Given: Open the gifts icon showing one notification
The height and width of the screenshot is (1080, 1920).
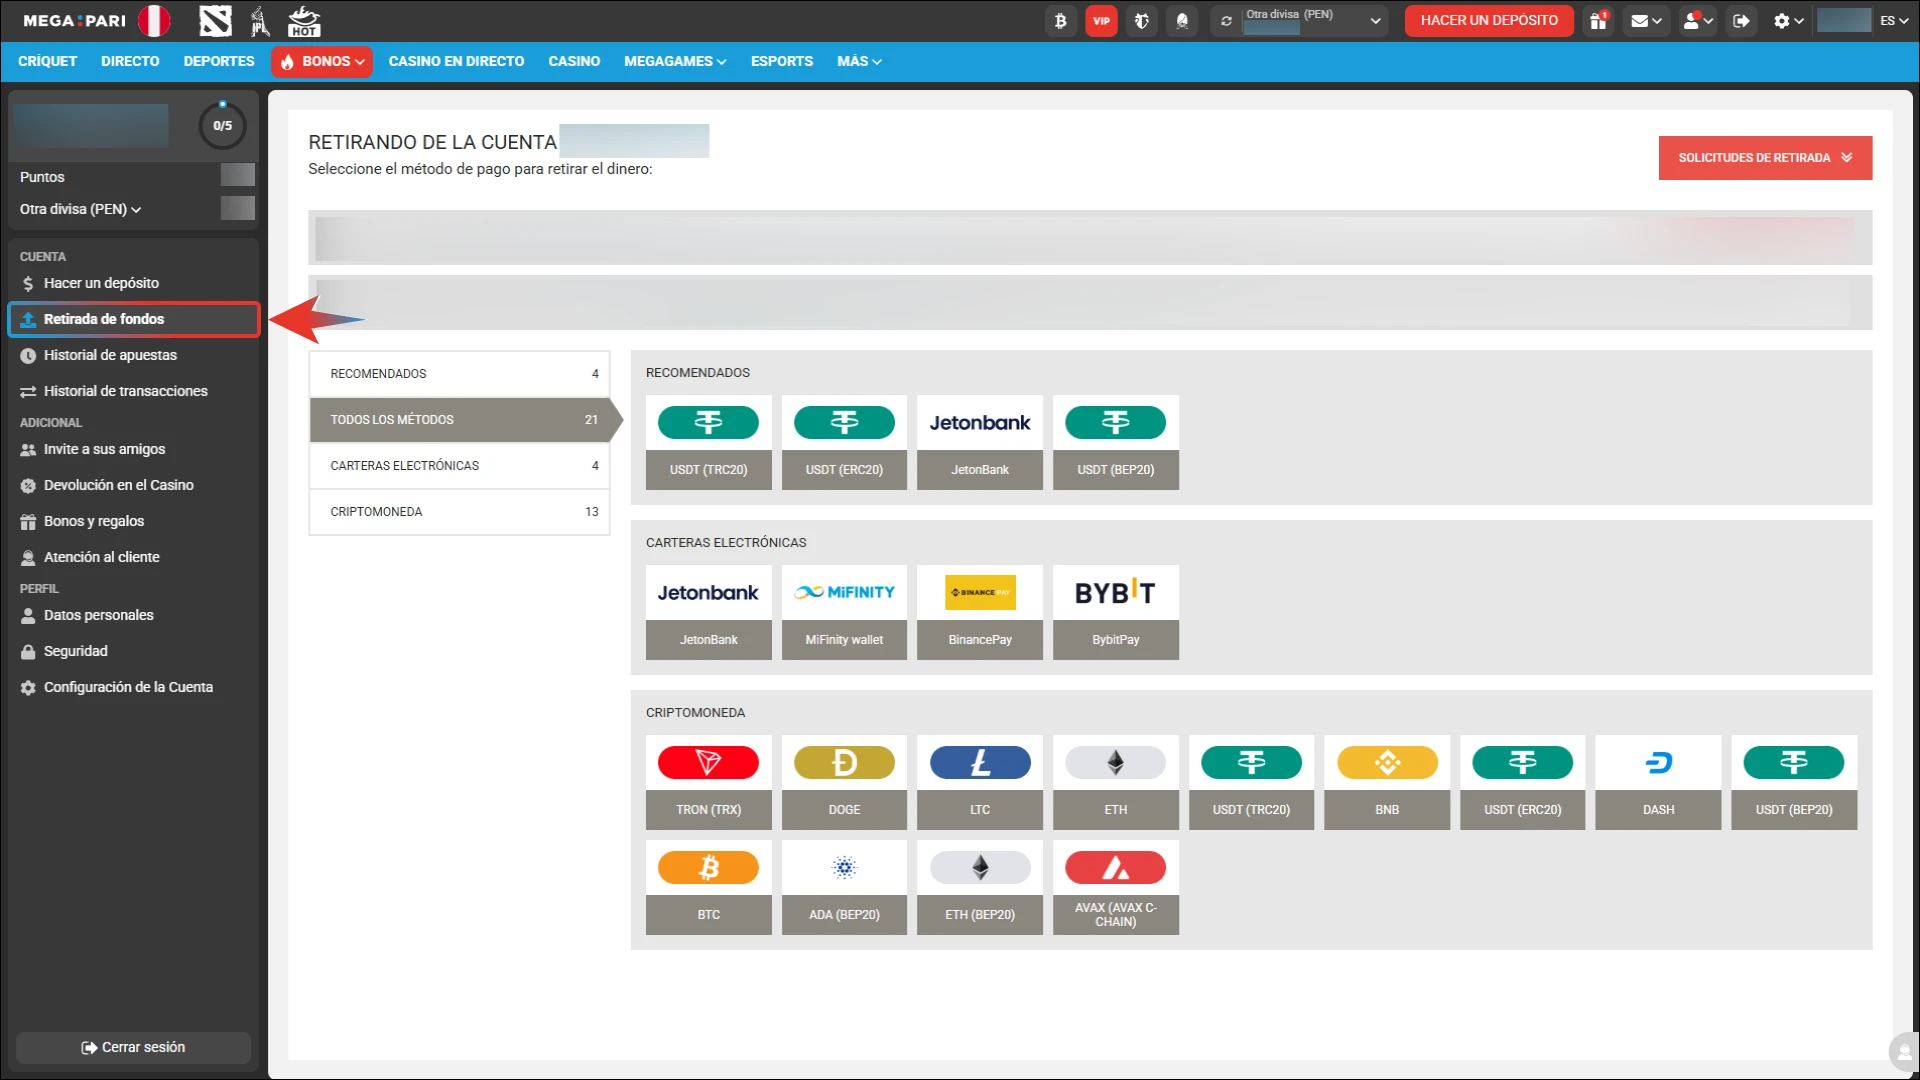Looking at the screenshot, I should (x=1597, y=21).
